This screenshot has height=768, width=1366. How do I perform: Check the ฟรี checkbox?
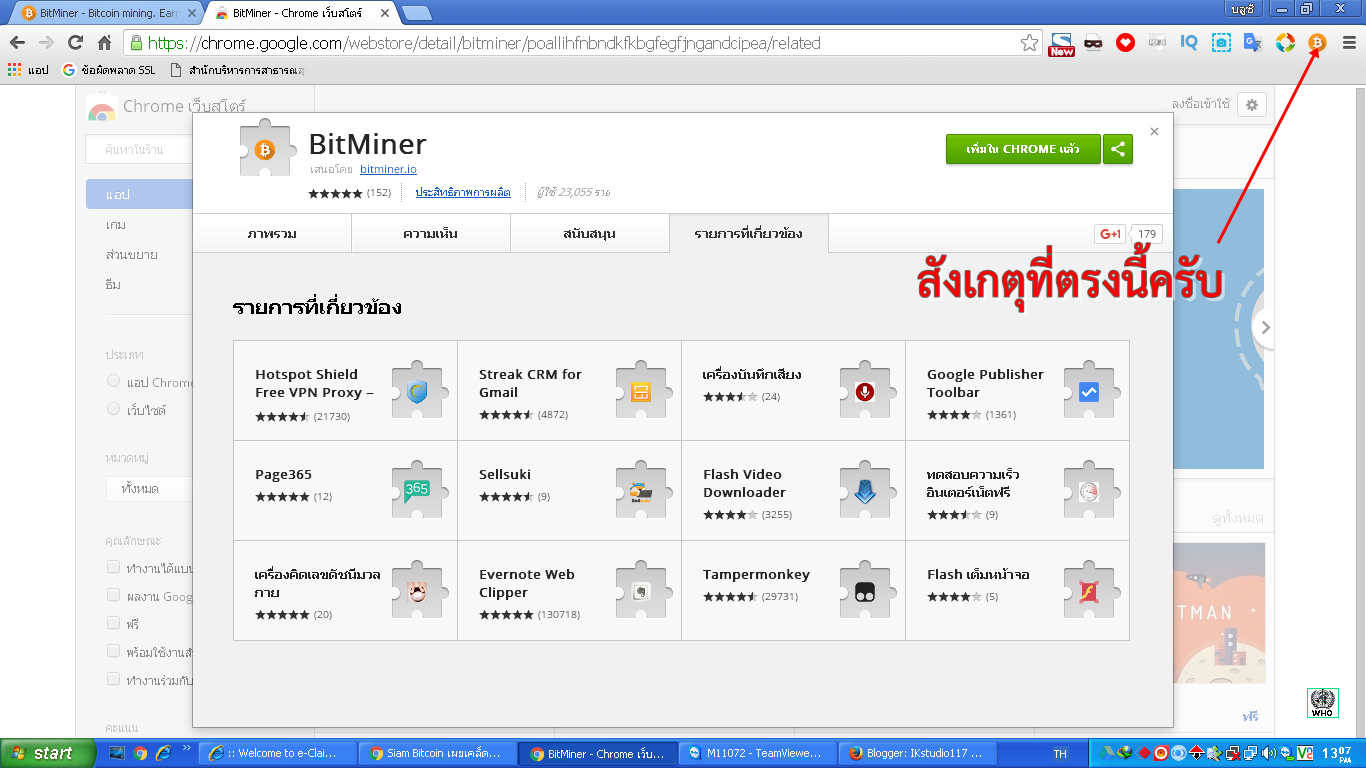(x=114, y=623)
